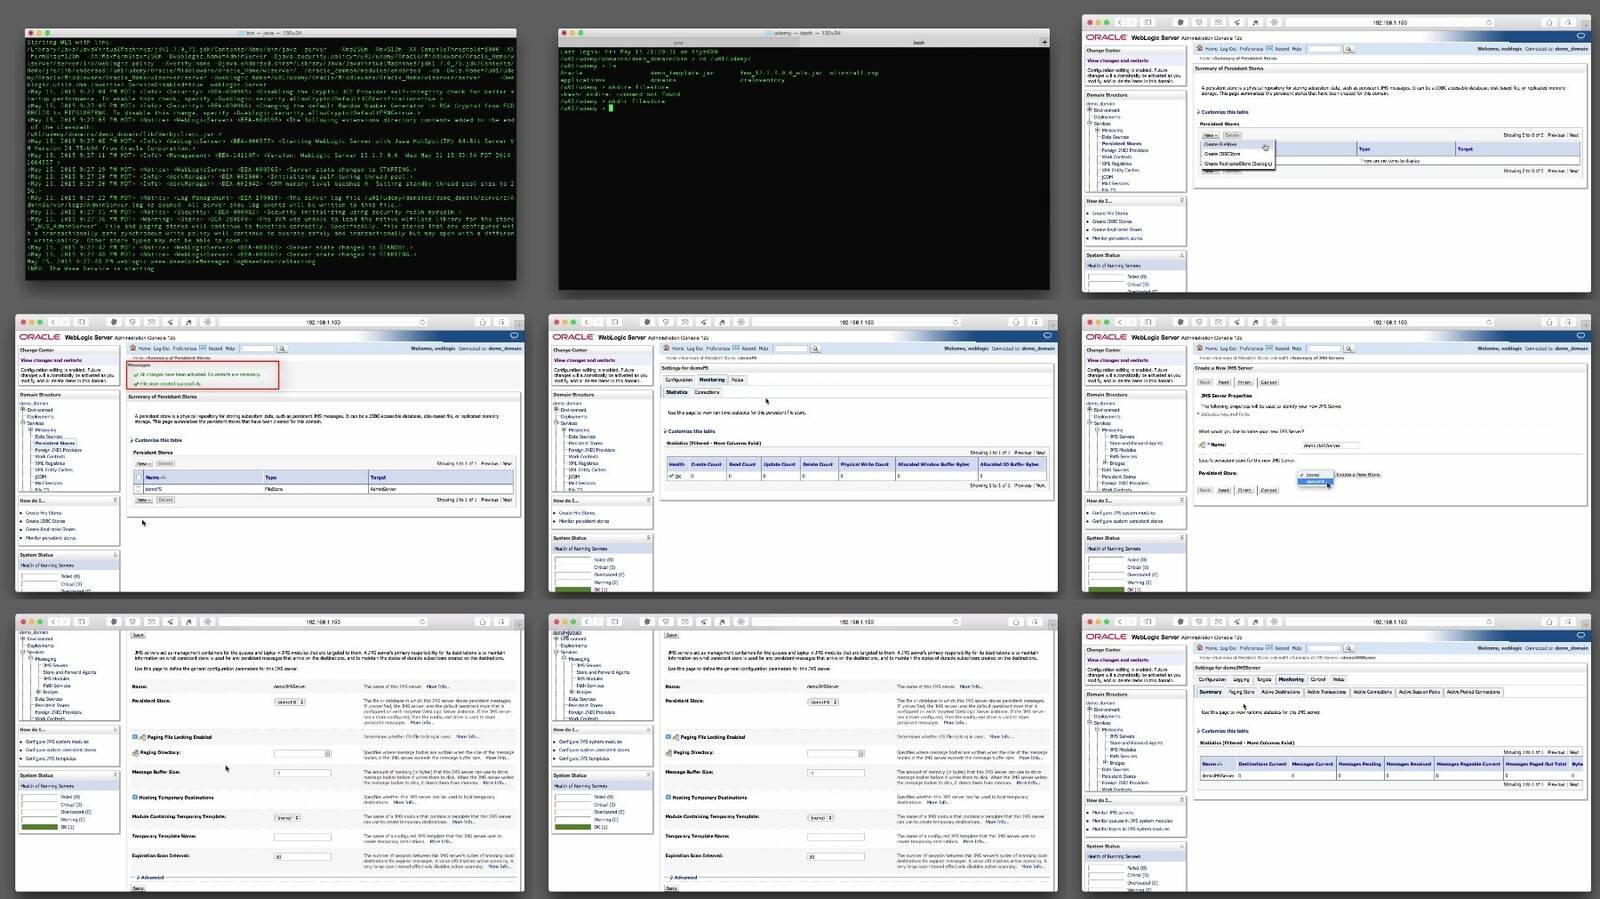The height and width of the screenshot is (899, 1600).
Task: Select the green-text WebLogic startup terminal thumbnail
Action: pyautogui.click(x=270, y=154)
